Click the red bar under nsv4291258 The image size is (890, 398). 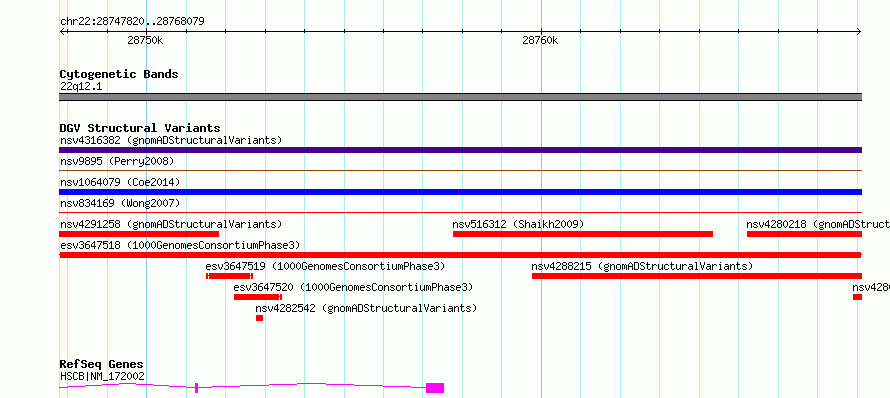click(139, 234)
